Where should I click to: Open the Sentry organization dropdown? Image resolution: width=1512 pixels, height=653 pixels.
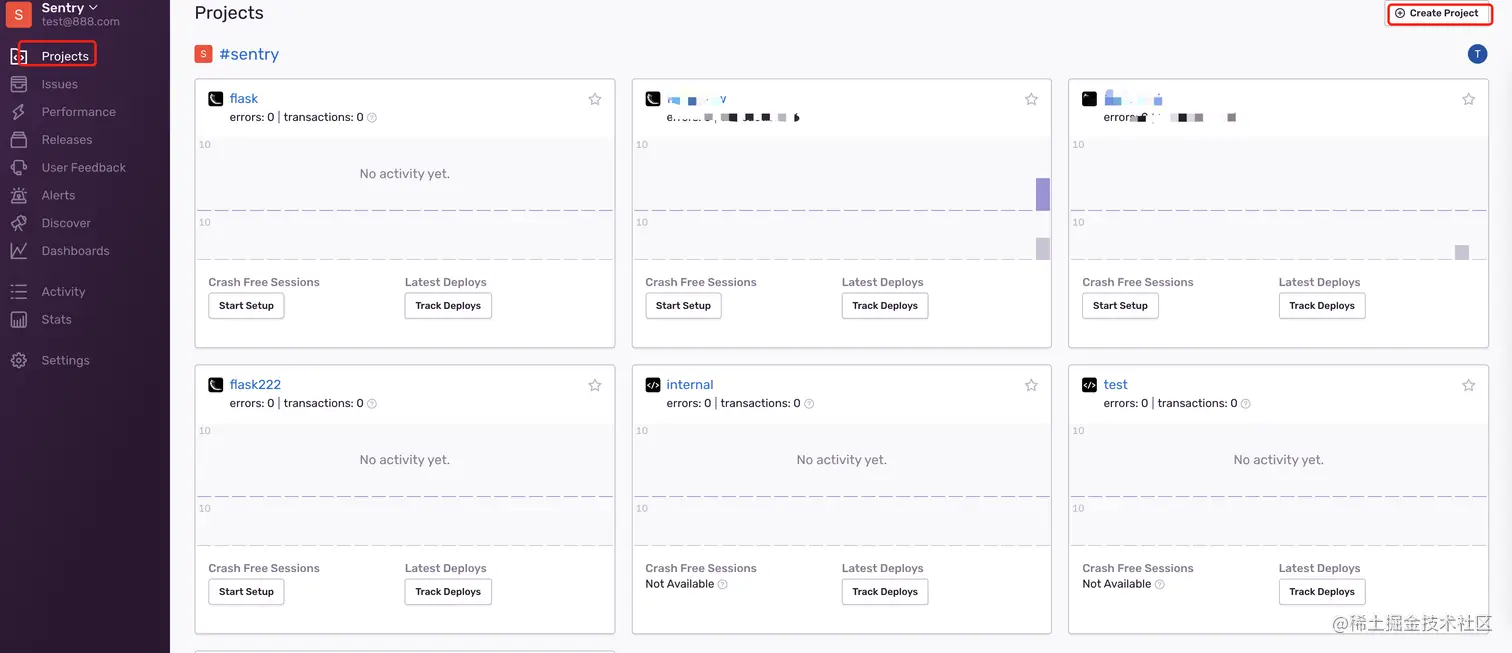(70, 8)
